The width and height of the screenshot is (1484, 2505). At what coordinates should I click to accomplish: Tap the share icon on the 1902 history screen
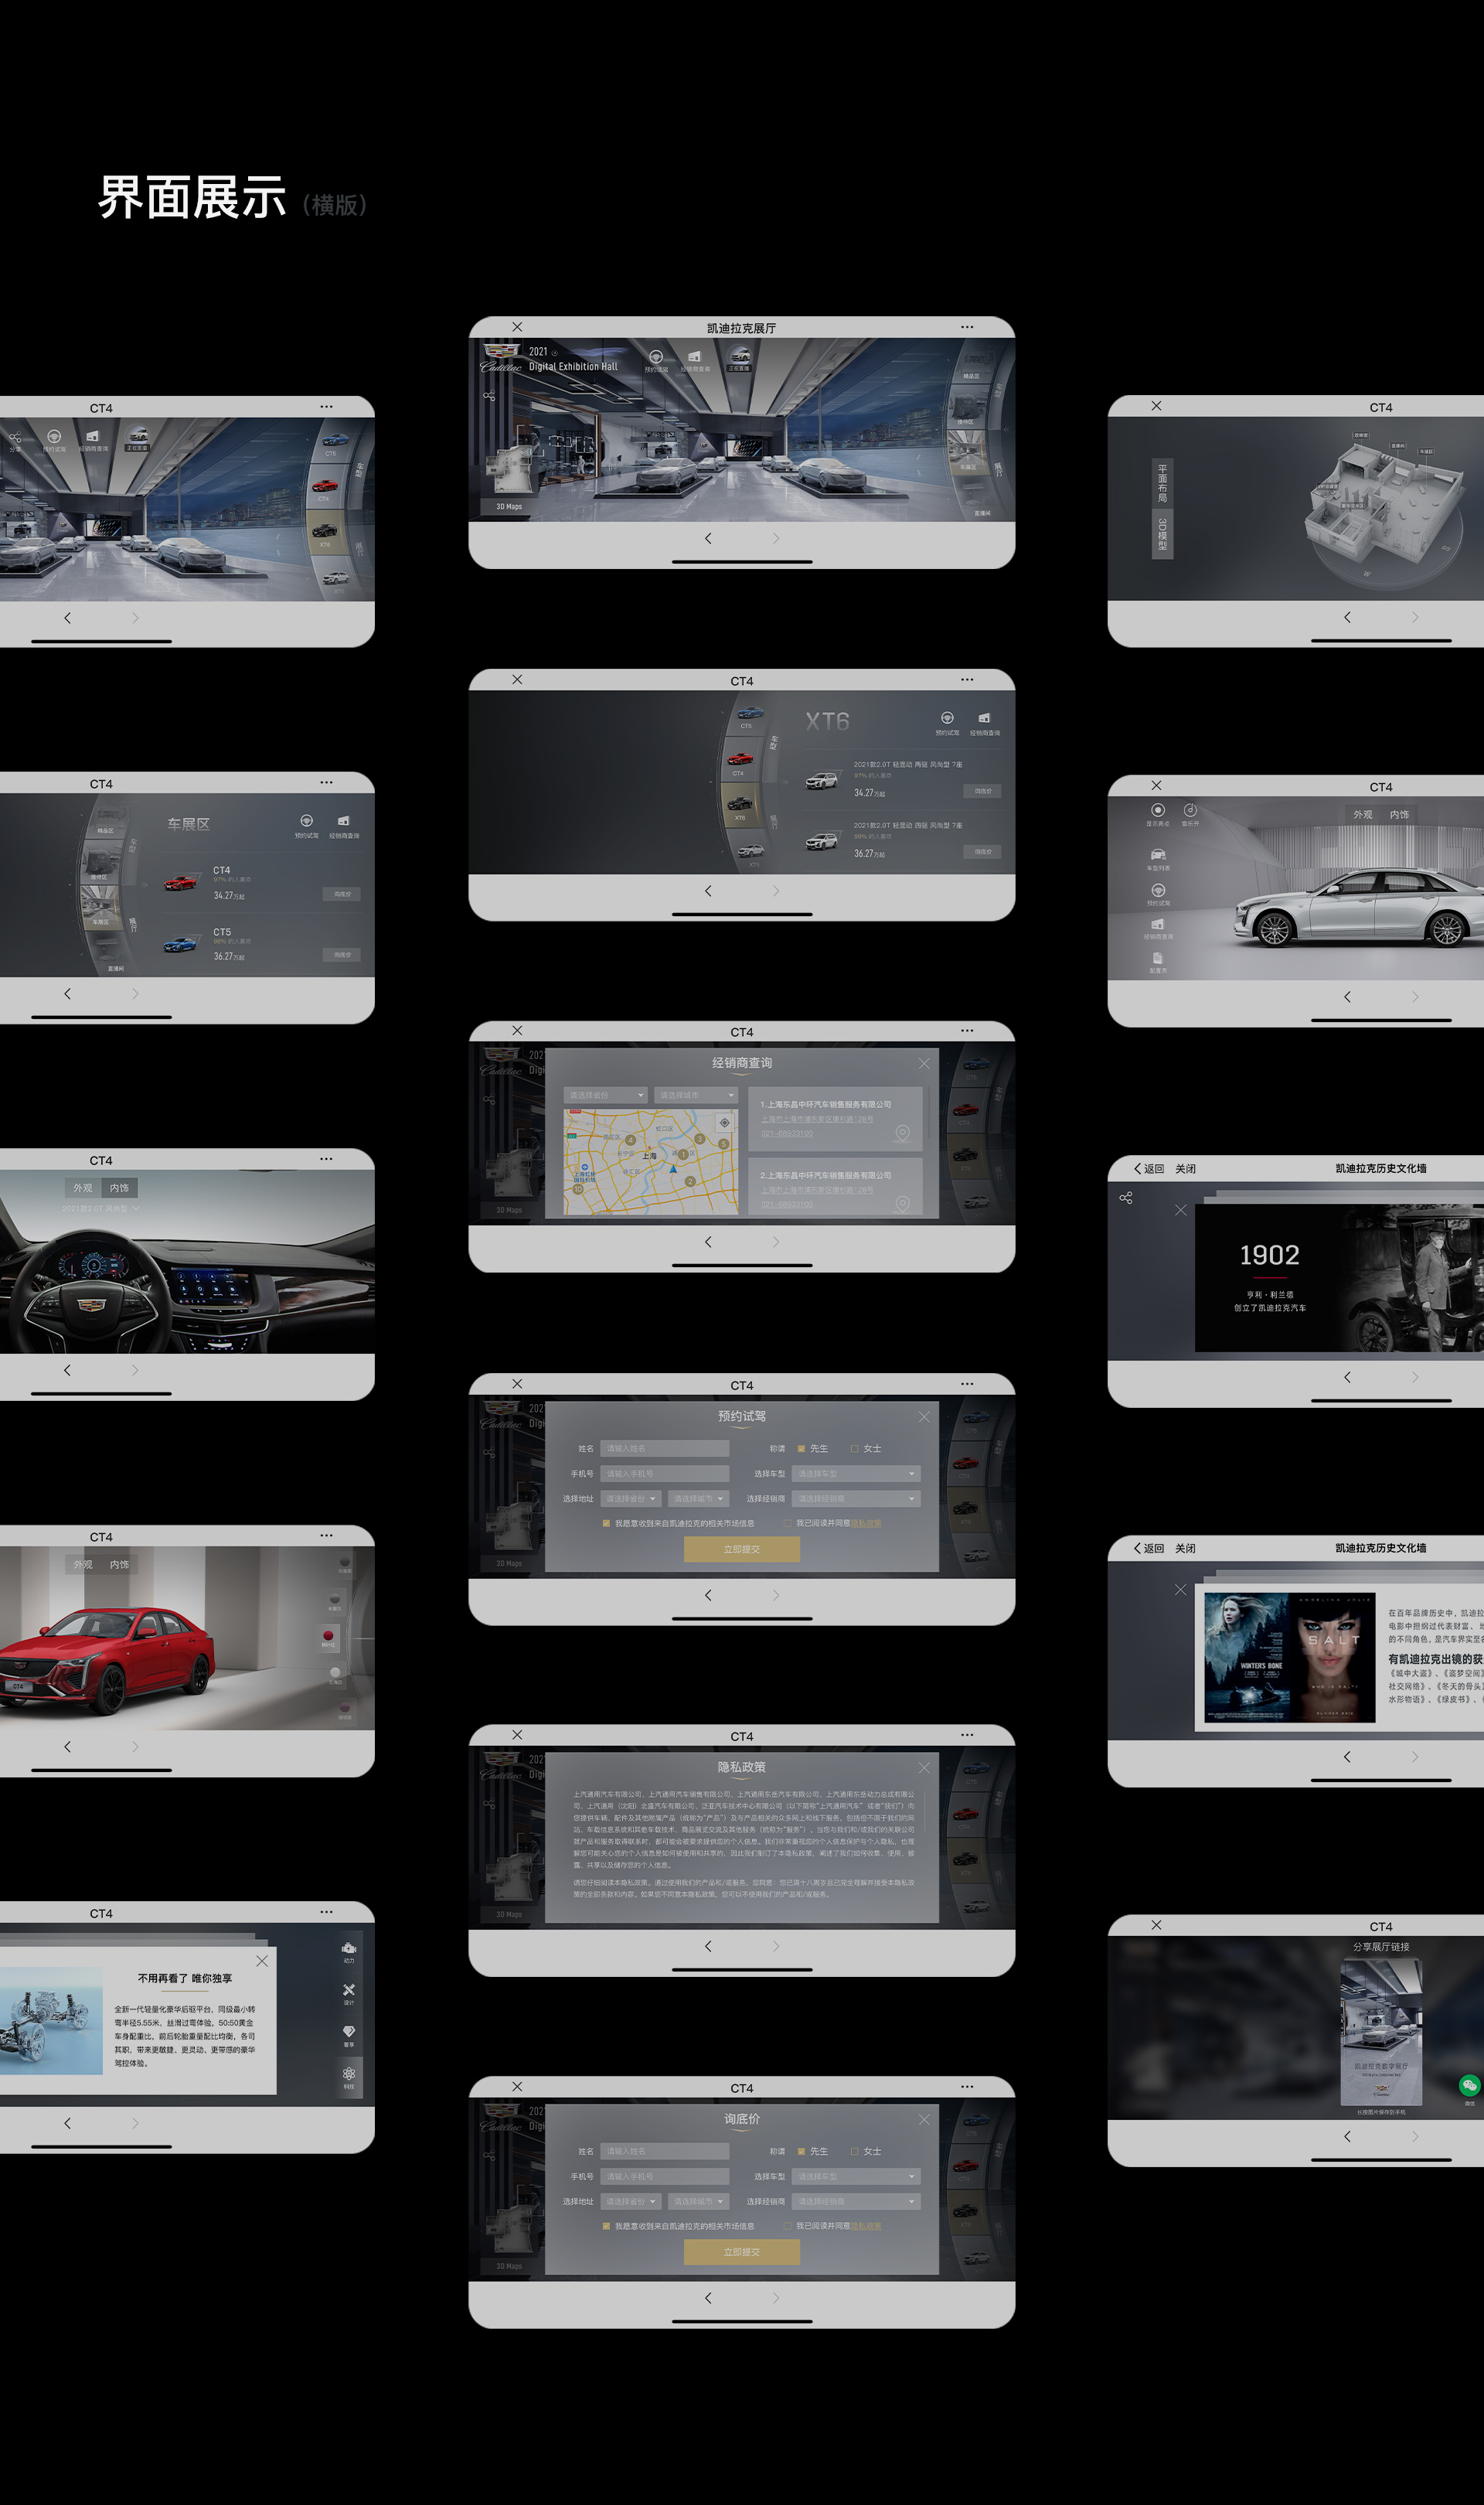tap(1126, 1198)
